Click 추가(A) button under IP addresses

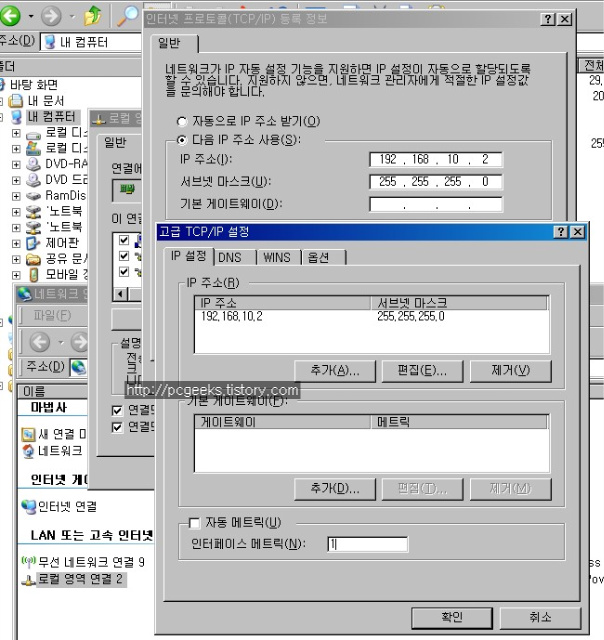[x=335, y=371]
